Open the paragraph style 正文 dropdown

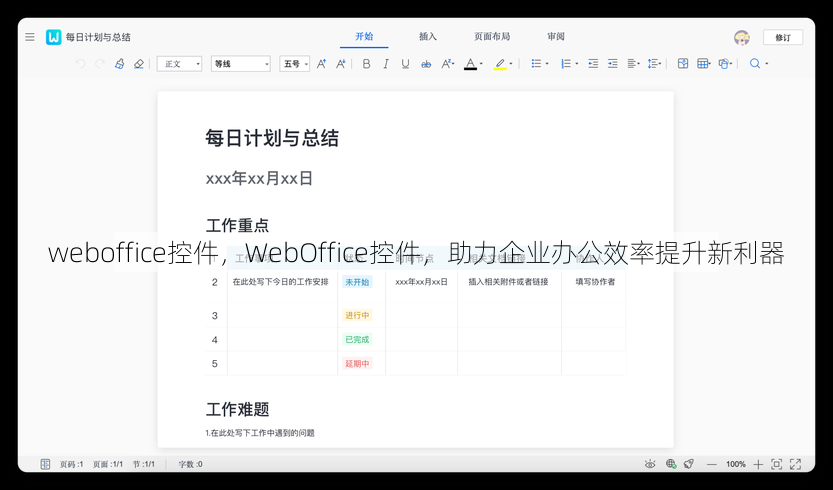180,64
